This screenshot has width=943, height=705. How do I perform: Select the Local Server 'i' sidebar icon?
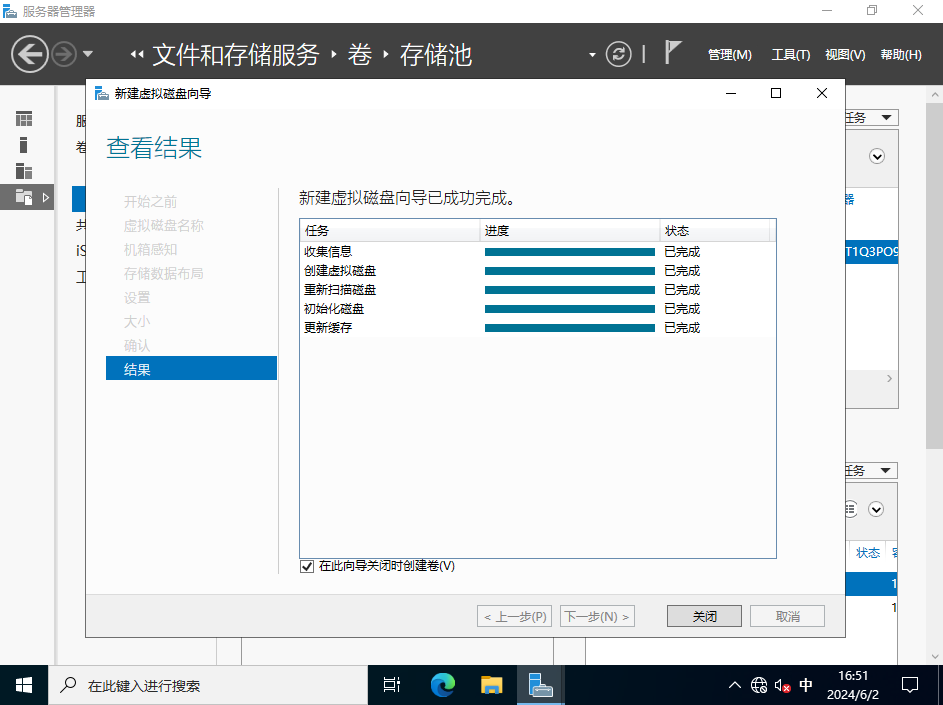click(x=24, y=145)
